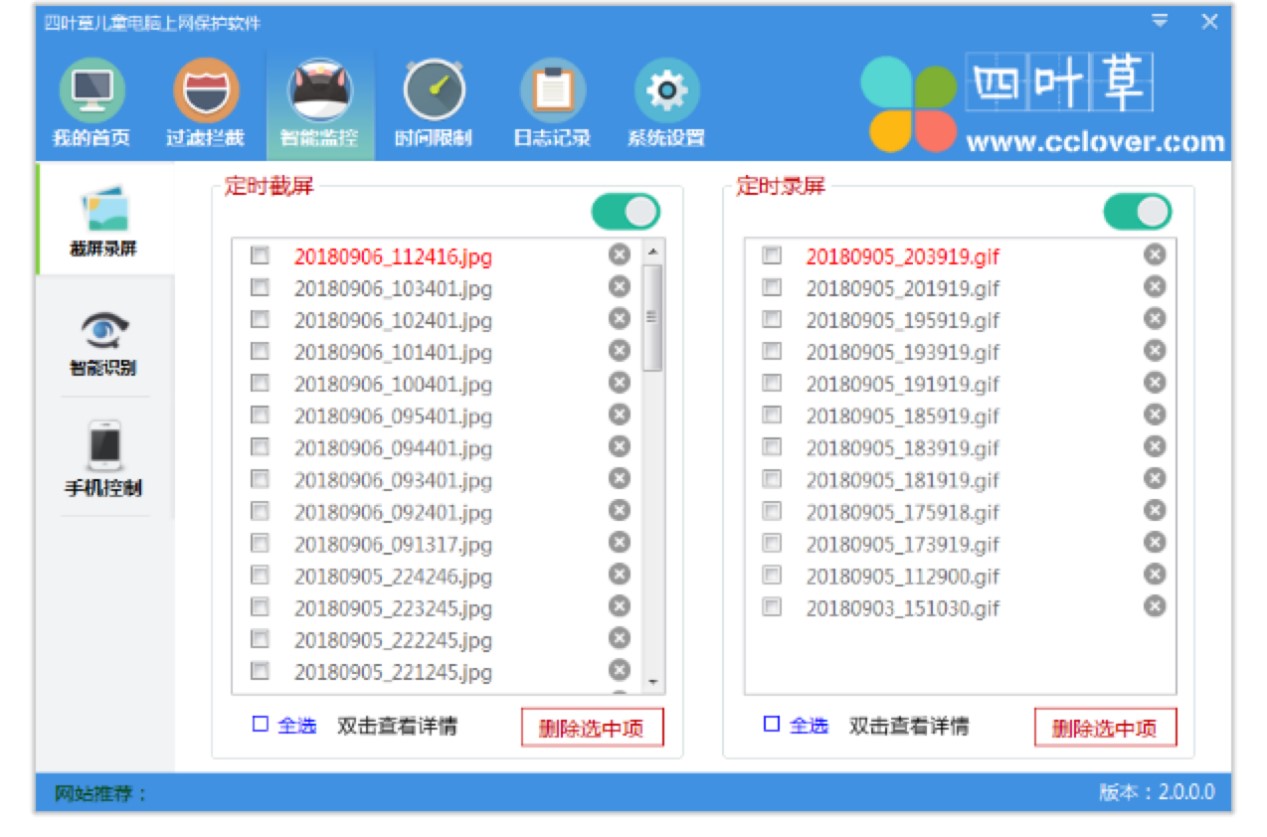Open the 时间限制 clock icon
This screenshot has width=1267, height=837.
[x=433, y=93]
